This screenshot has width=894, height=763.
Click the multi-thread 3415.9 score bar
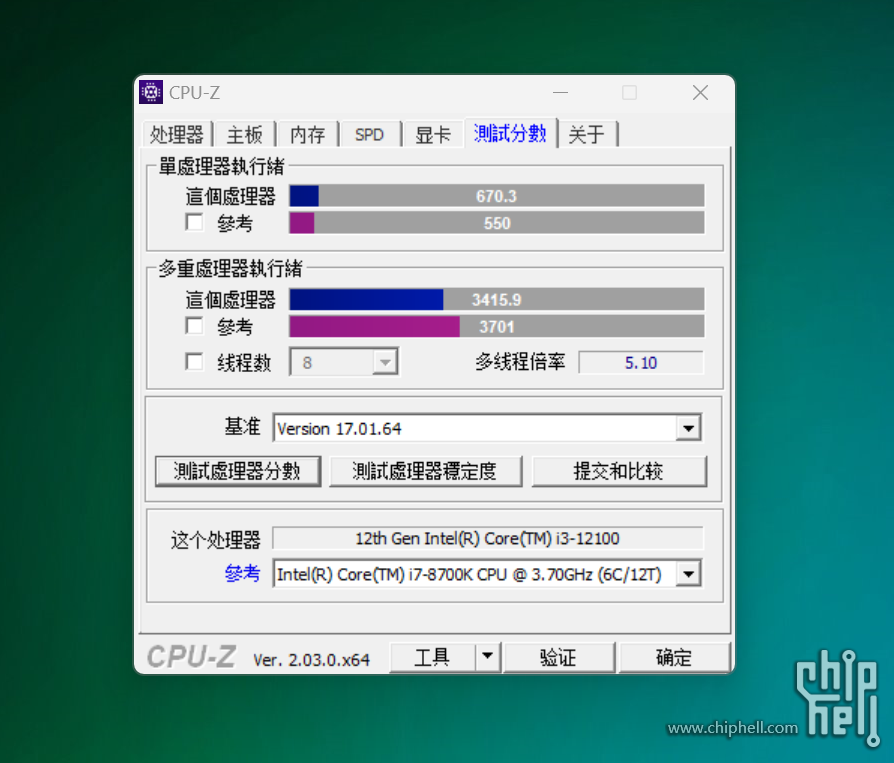coord(497,299)
